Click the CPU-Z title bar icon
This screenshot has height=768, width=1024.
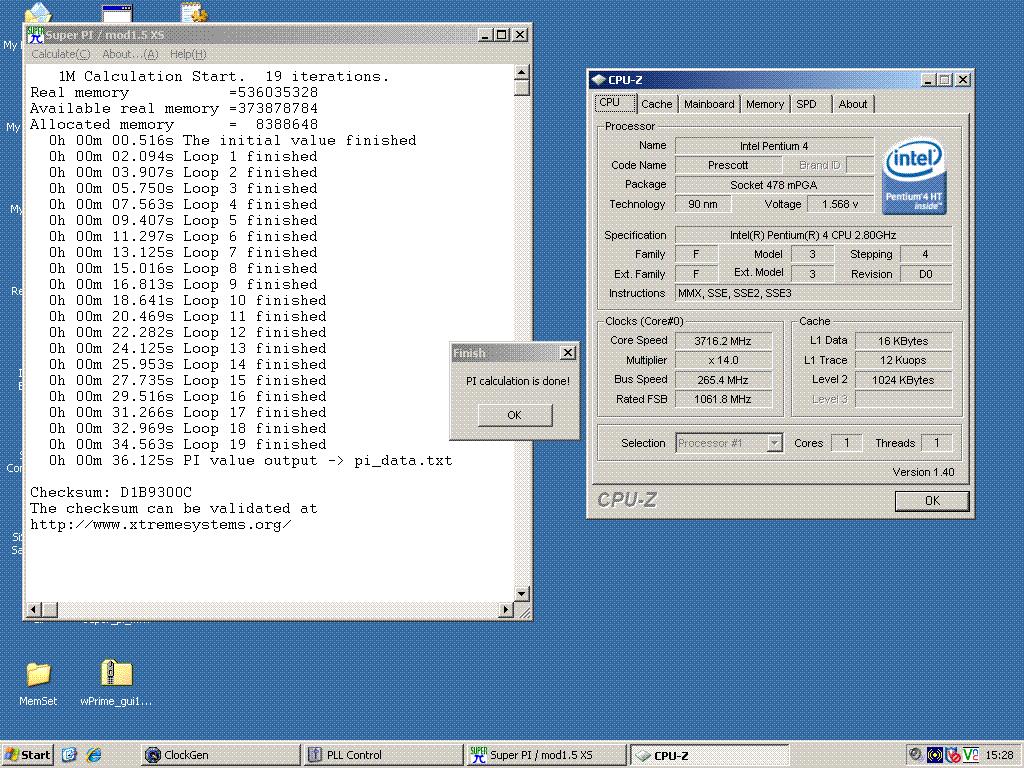[x=598, y=80]
